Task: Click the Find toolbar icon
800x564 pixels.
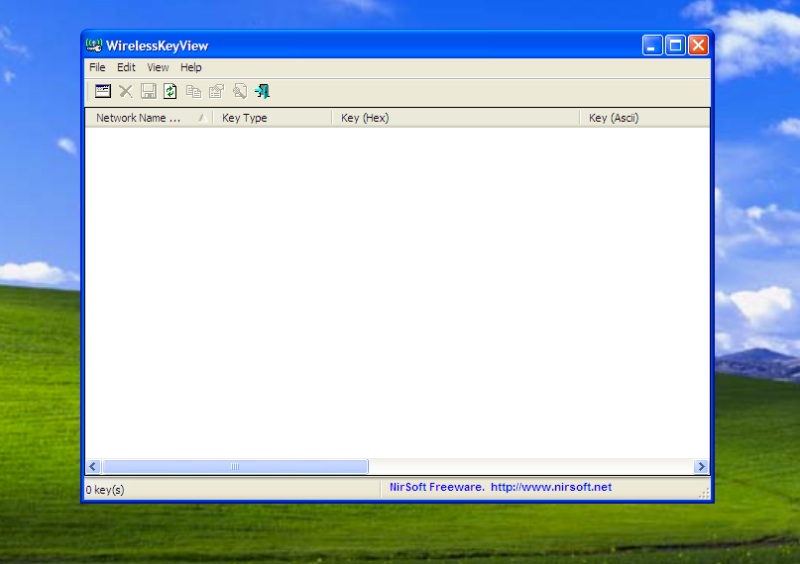Action: tap(239, 91)
